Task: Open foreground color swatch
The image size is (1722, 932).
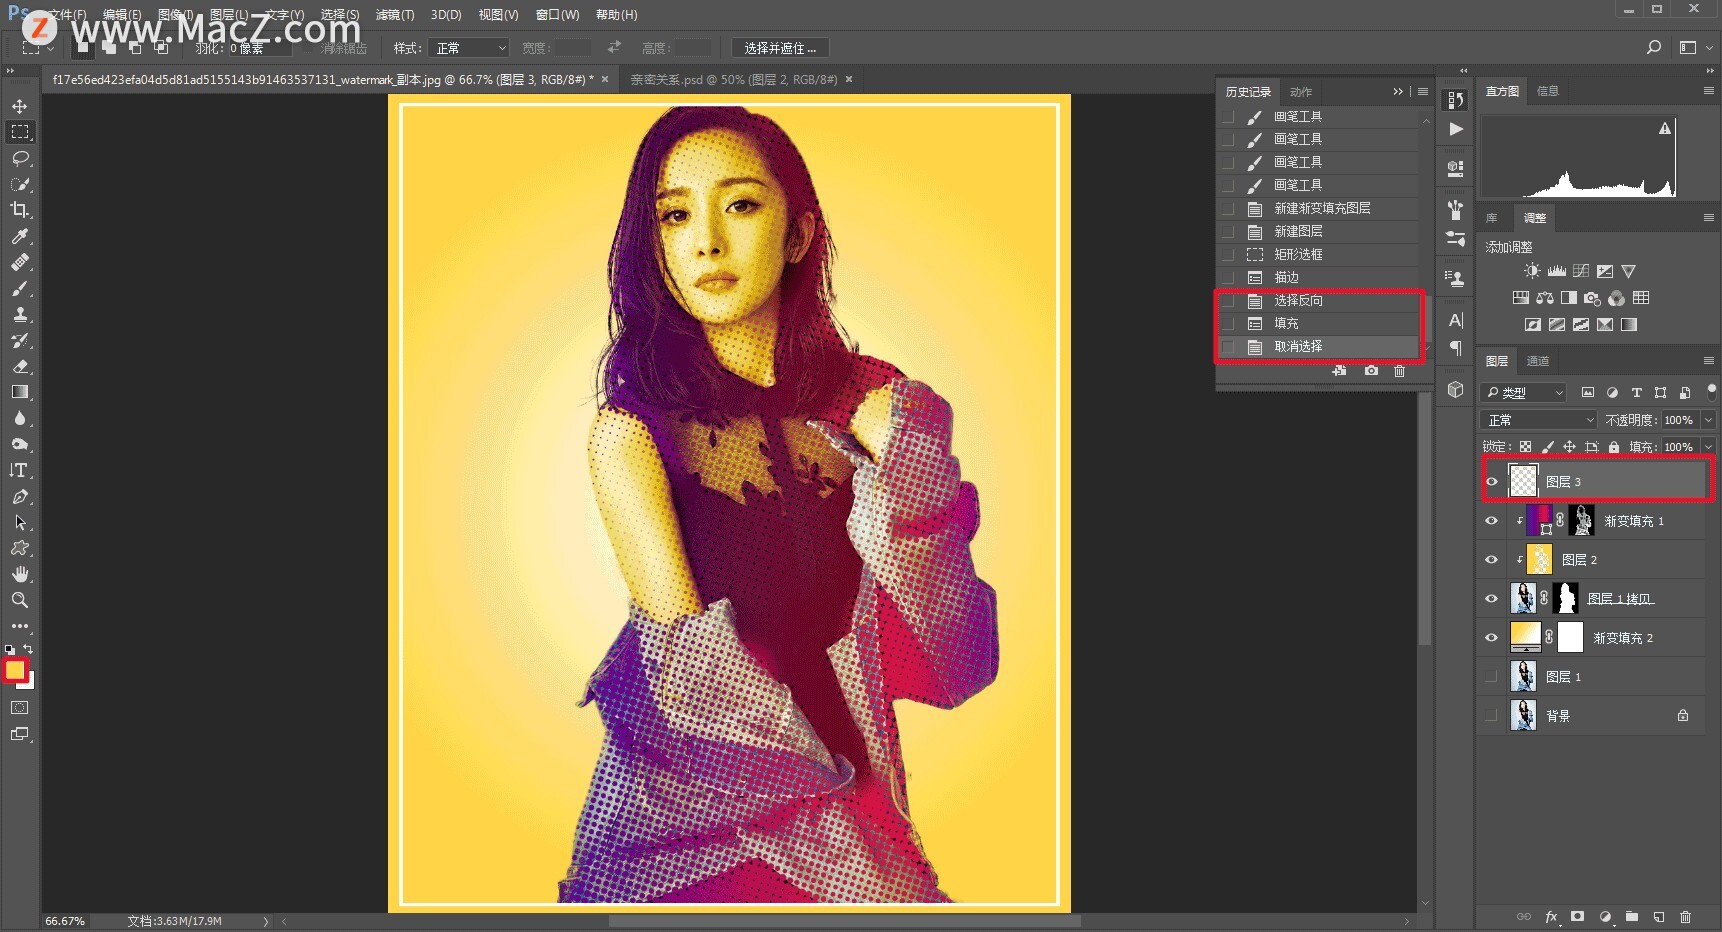Action: [x=15, y=670]
